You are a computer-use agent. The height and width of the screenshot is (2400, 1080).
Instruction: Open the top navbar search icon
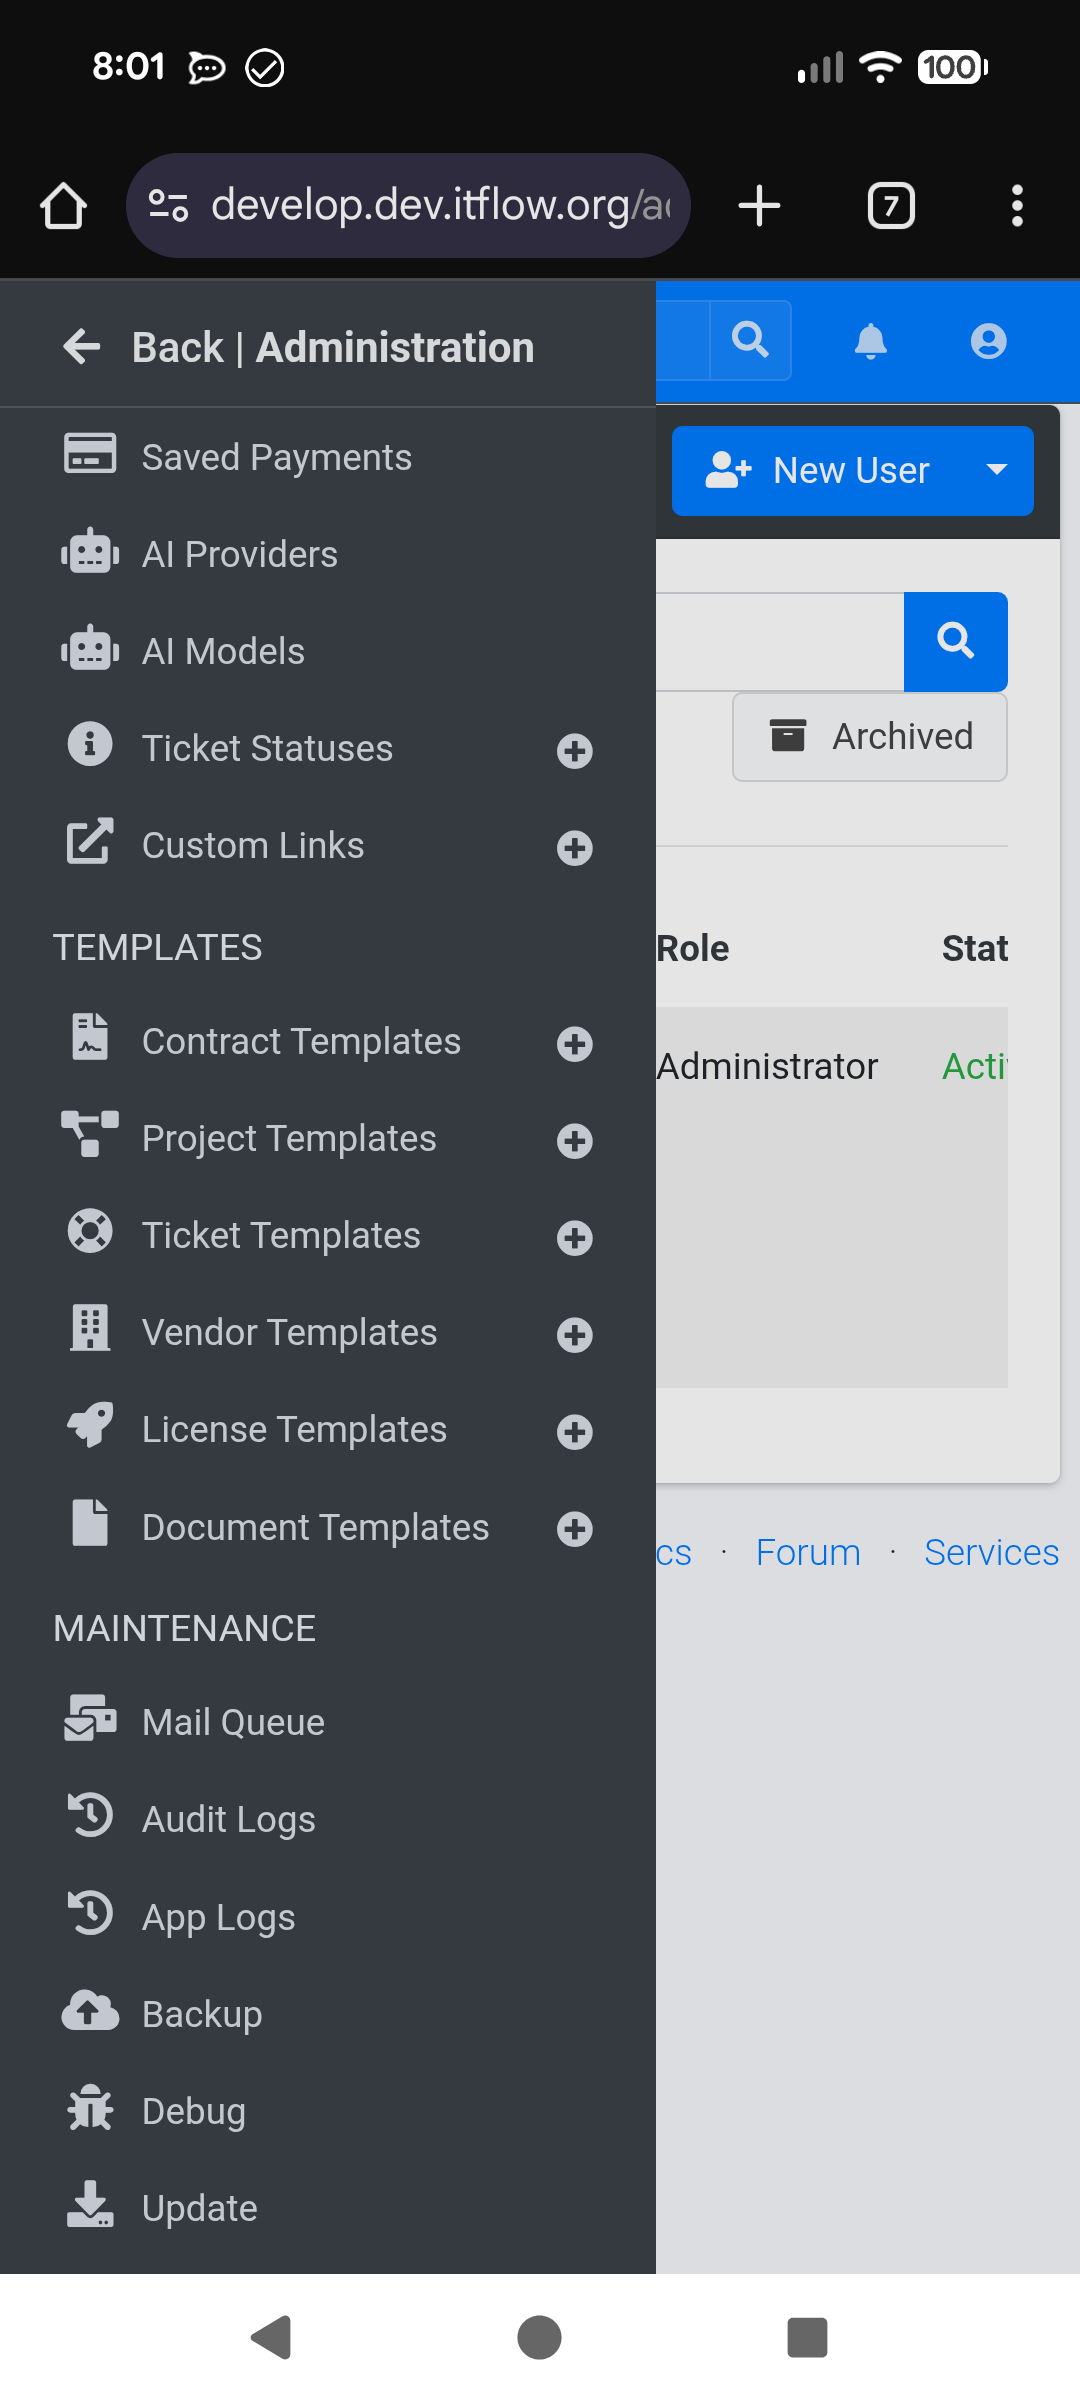click(x=750, y=341)
